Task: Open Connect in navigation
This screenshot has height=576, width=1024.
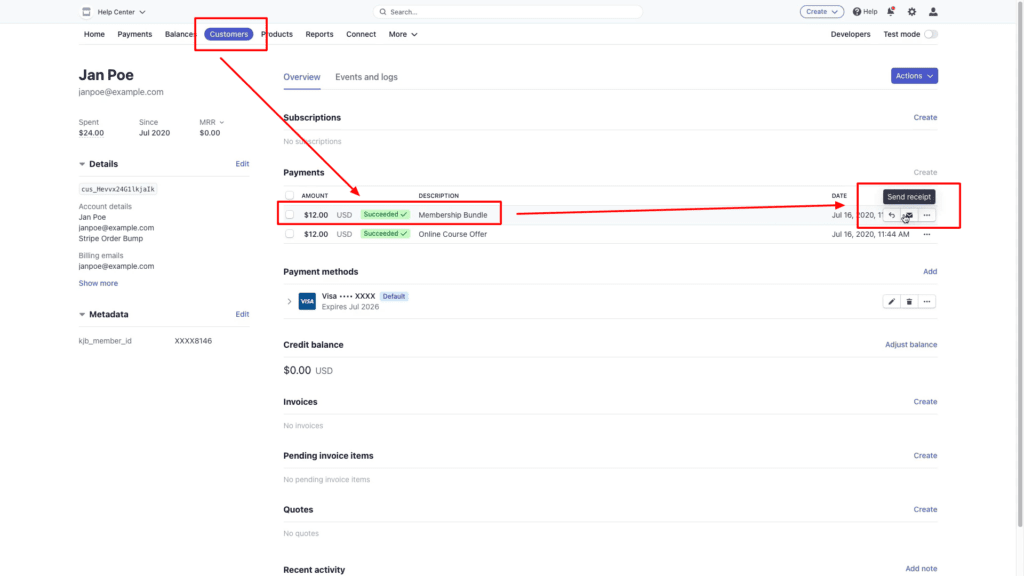Action: point(361,34)
